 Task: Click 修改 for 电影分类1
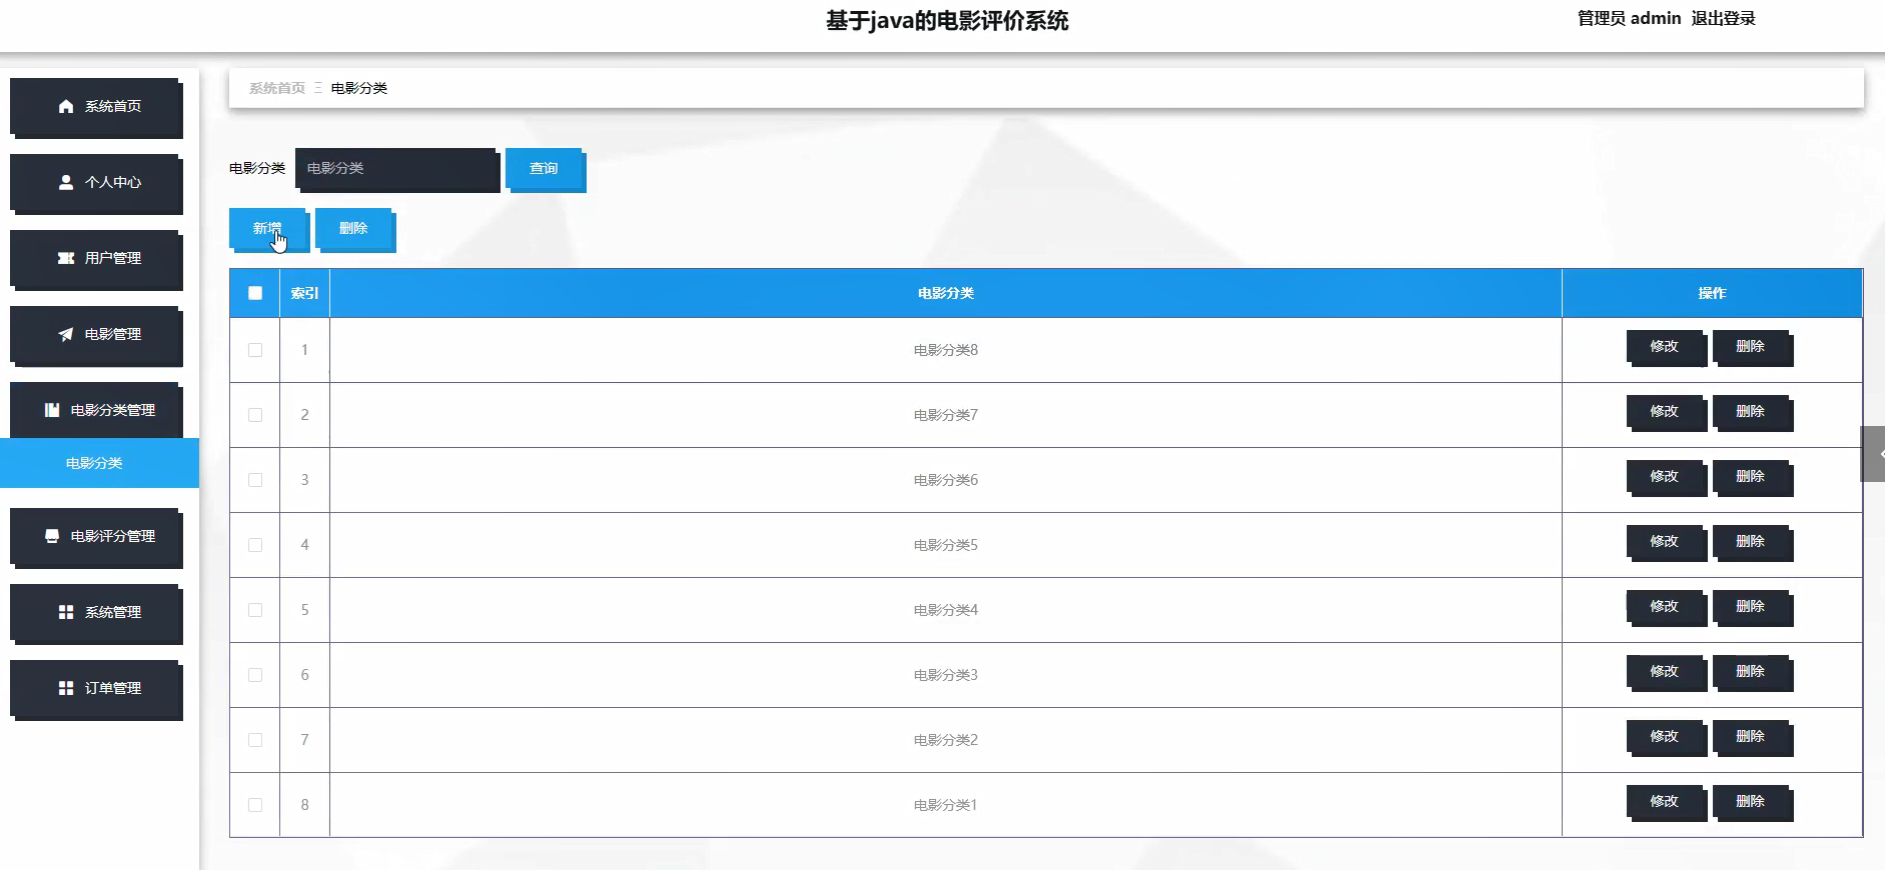point(1665,803)
